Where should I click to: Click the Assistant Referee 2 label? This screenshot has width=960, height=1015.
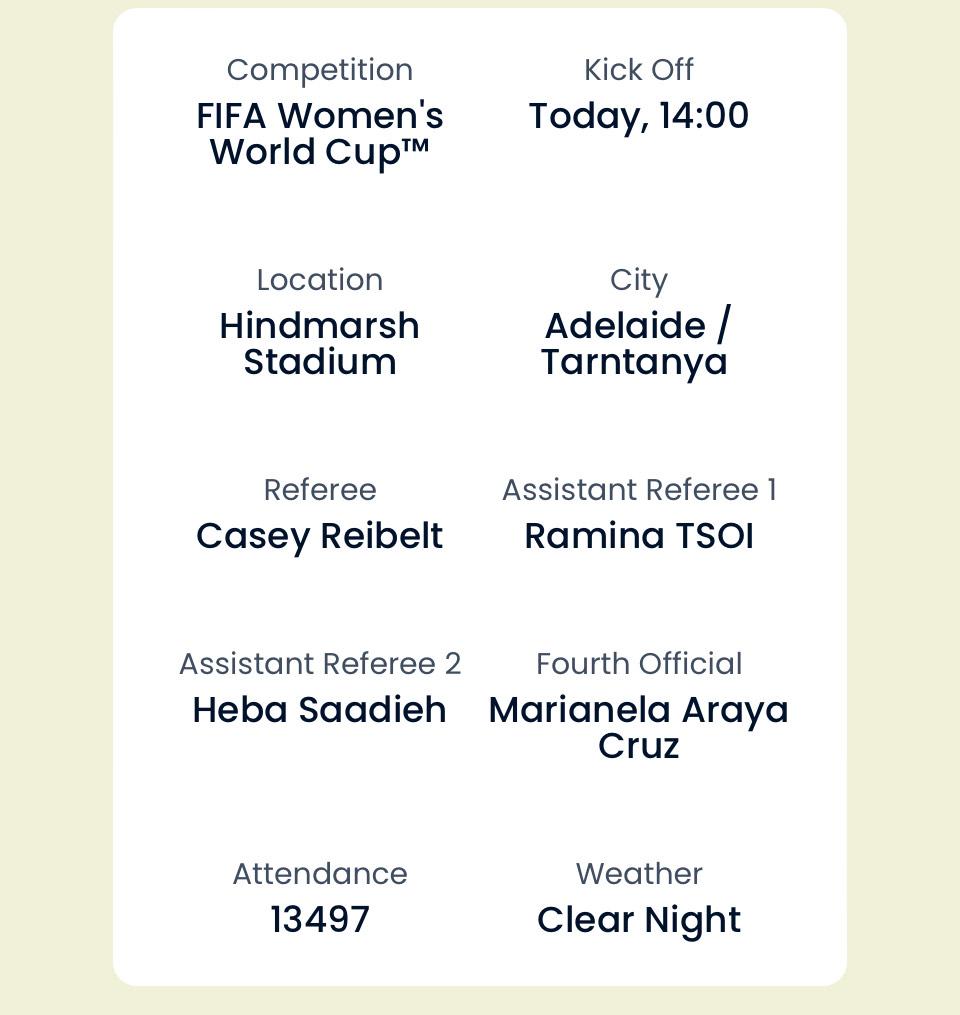(320, 664)
